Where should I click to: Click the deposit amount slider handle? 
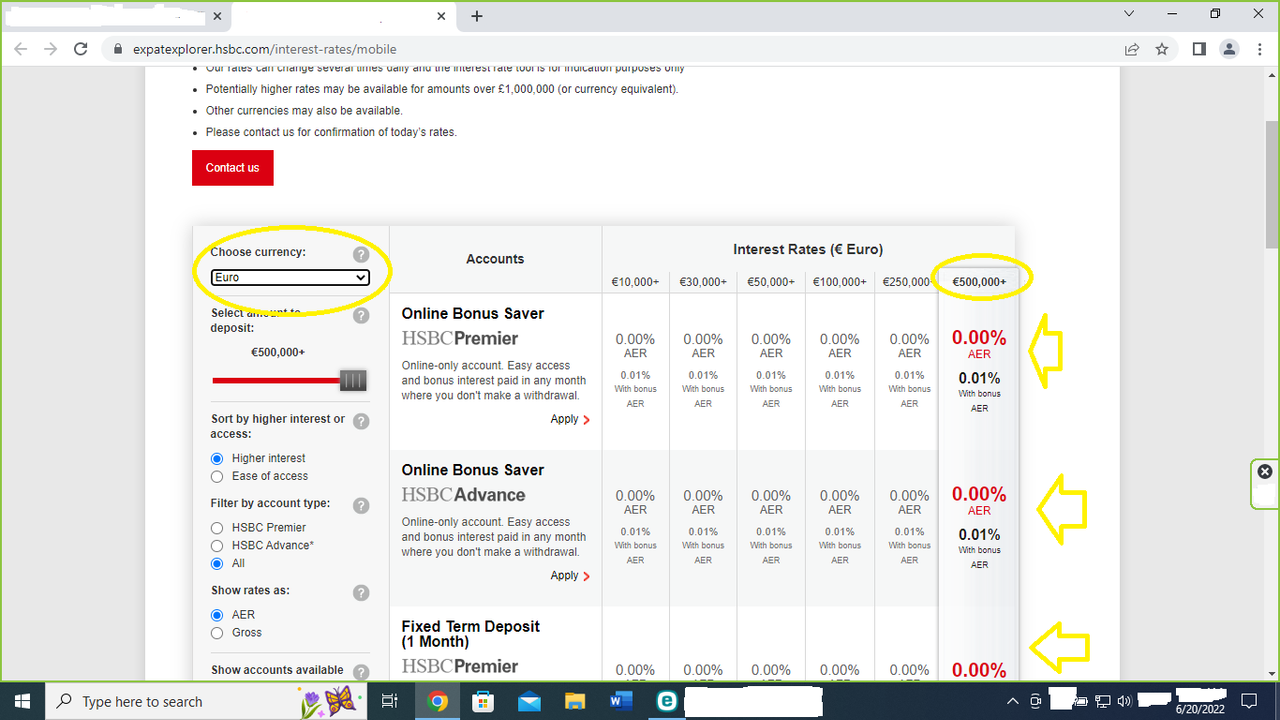coord(353,380)
